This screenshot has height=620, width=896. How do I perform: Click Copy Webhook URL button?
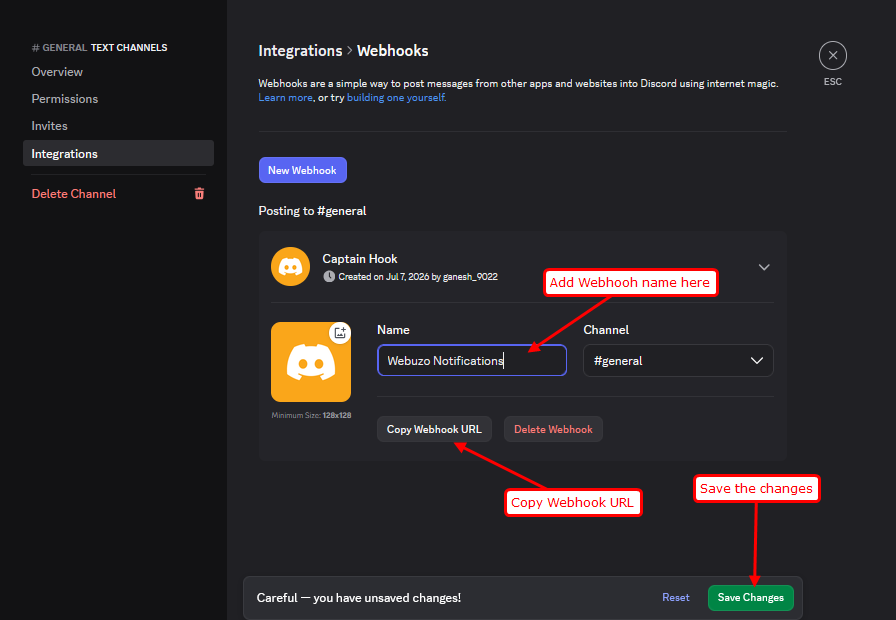[434, 429]
